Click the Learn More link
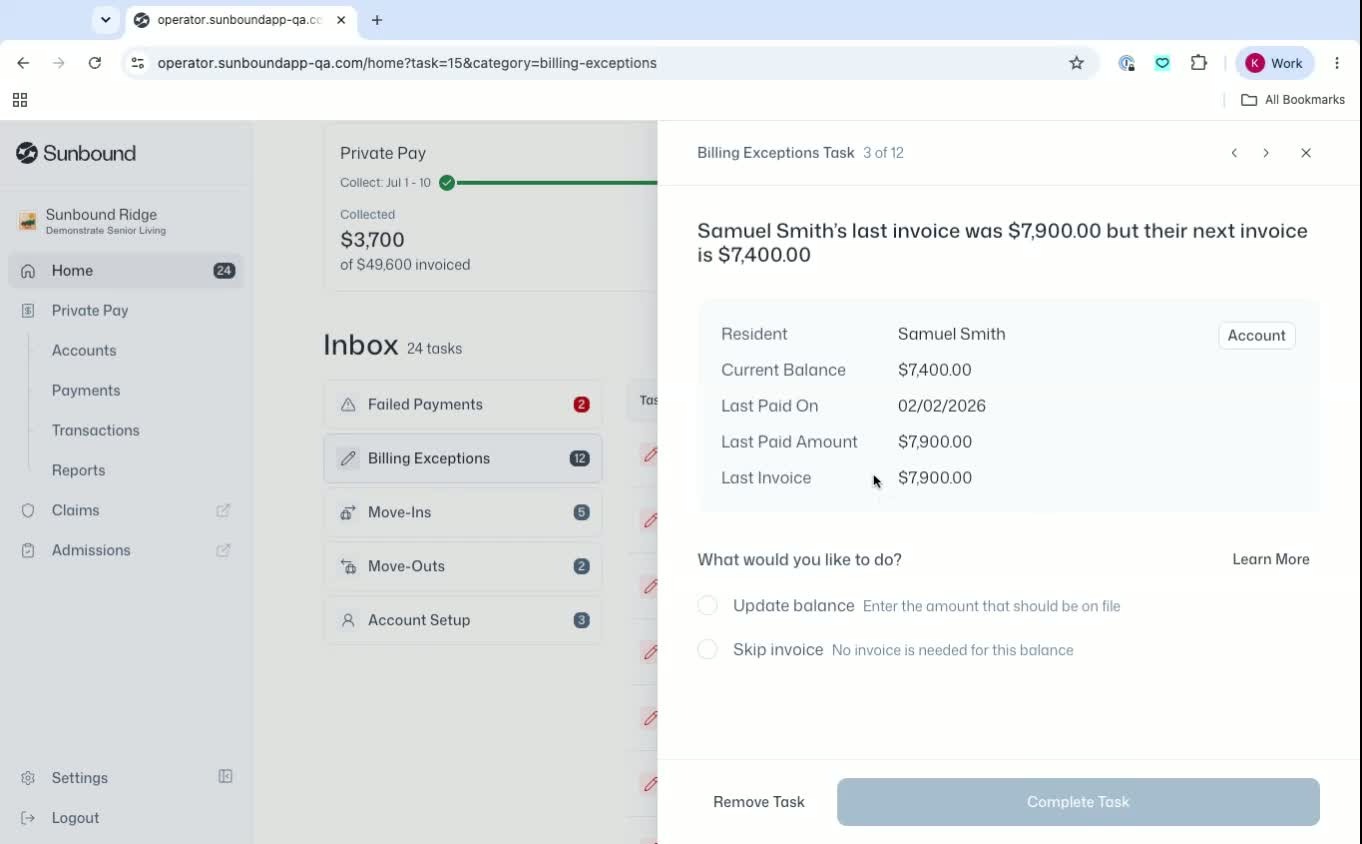1362x844 pixels. [1270, 559]
